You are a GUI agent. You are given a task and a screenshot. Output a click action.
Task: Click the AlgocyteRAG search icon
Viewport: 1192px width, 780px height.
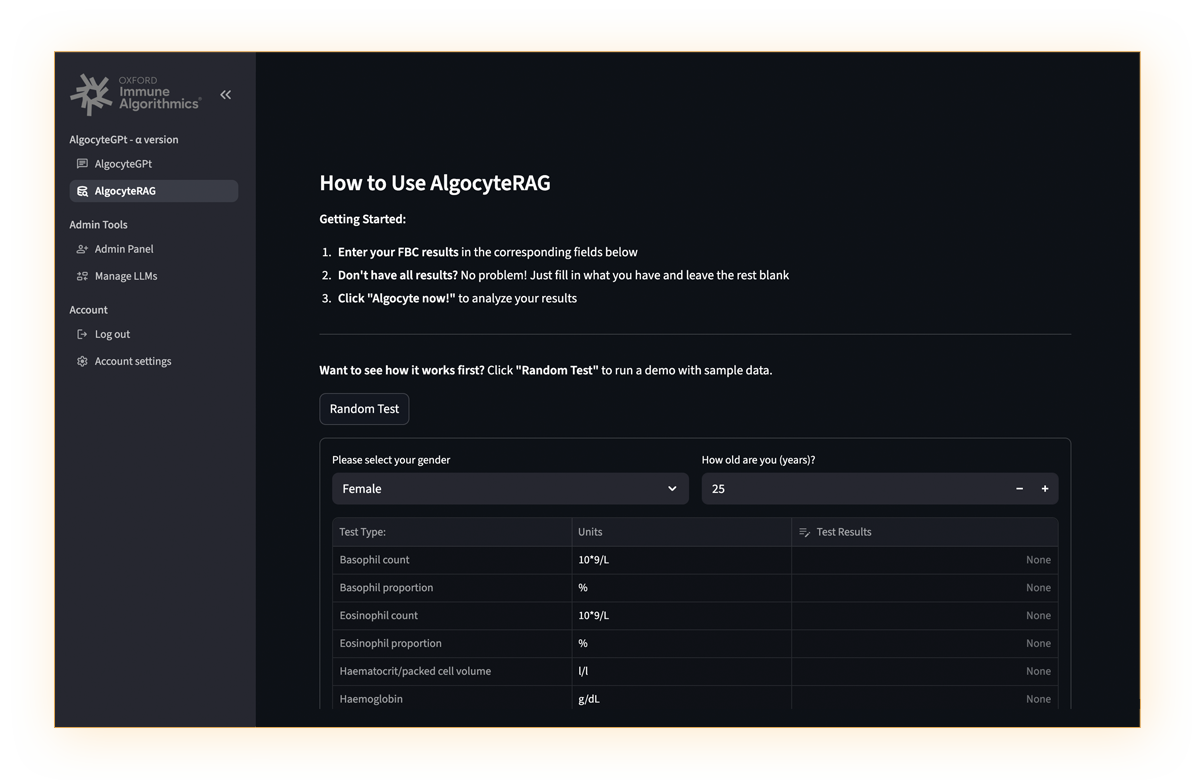pyautogui.click(x=82, y=191)
